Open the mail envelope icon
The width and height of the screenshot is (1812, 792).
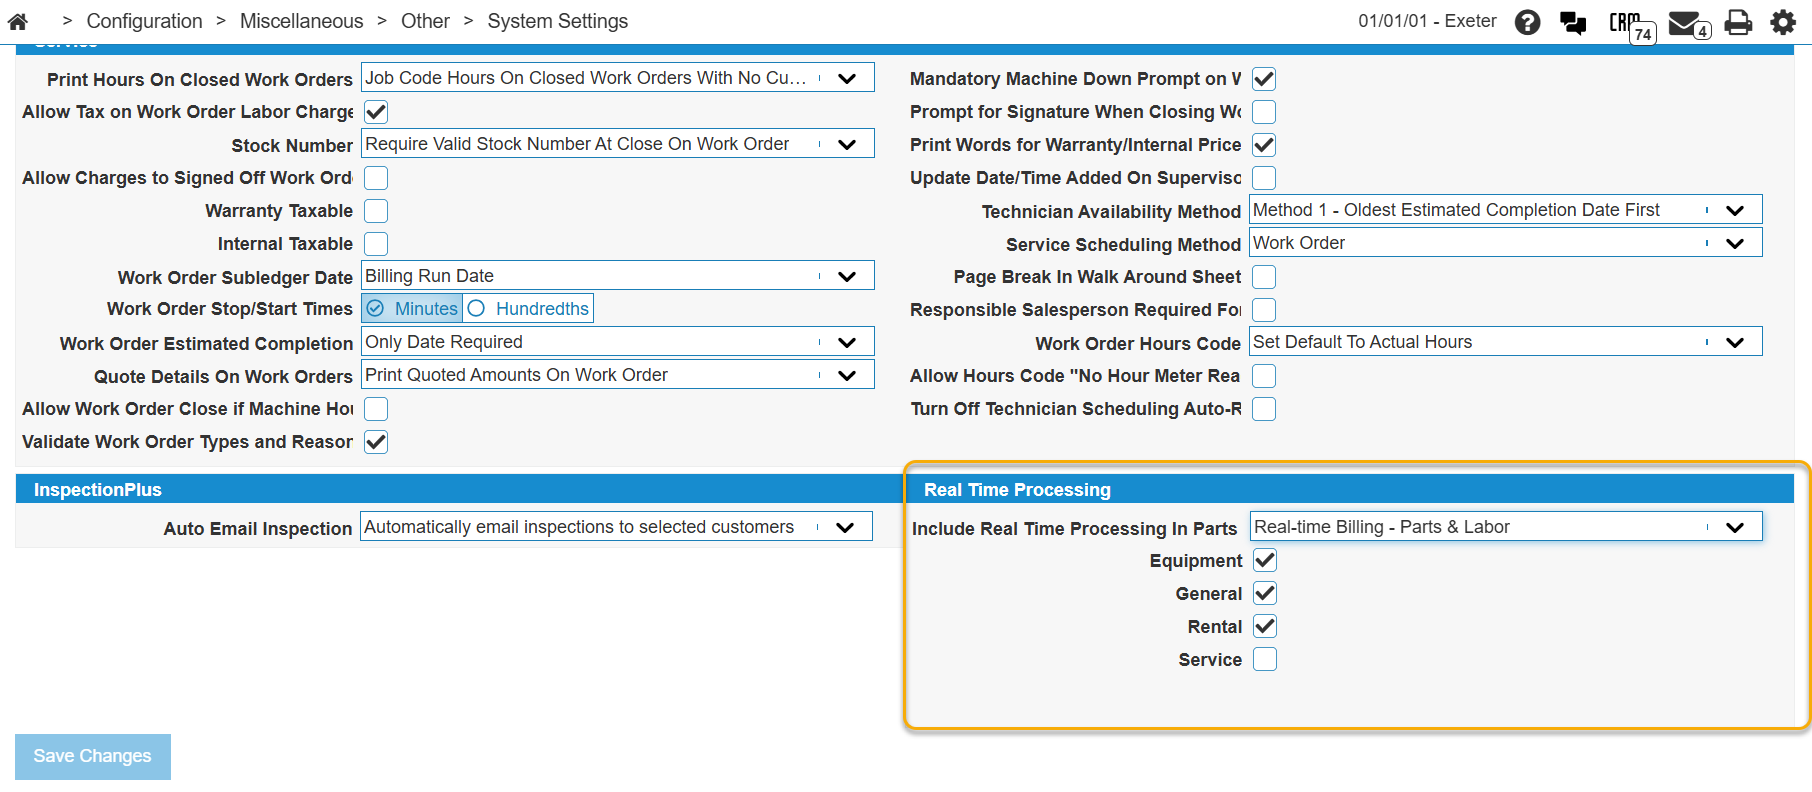[1686, 23]
